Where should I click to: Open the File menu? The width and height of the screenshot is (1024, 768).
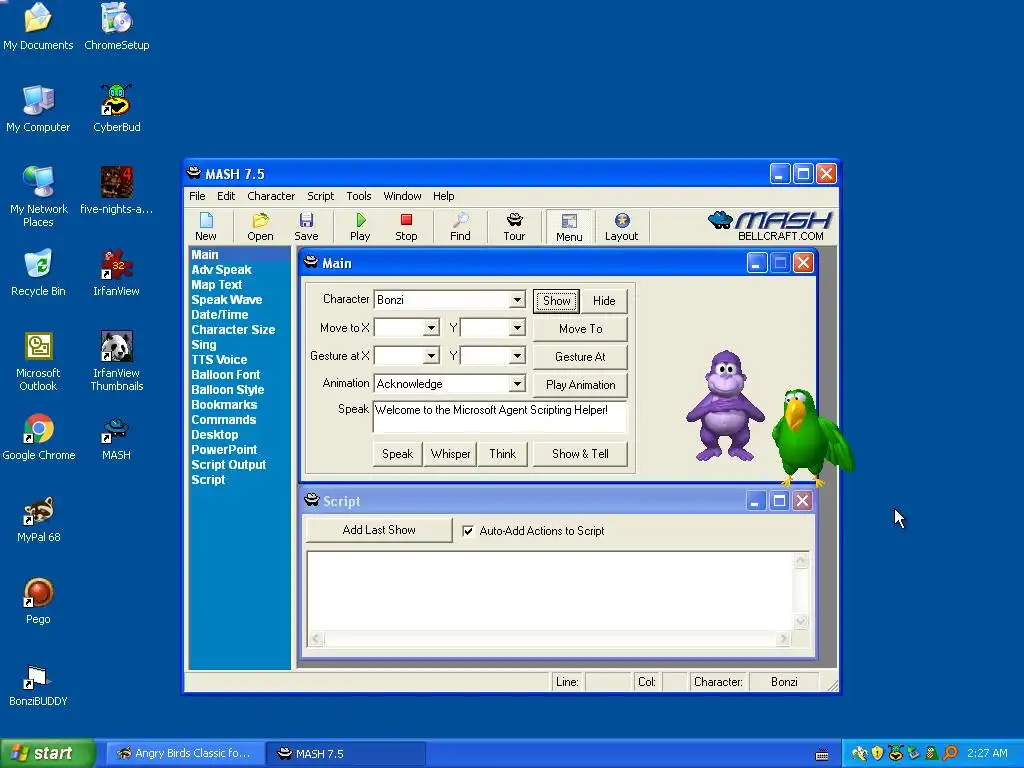[197, 196]
